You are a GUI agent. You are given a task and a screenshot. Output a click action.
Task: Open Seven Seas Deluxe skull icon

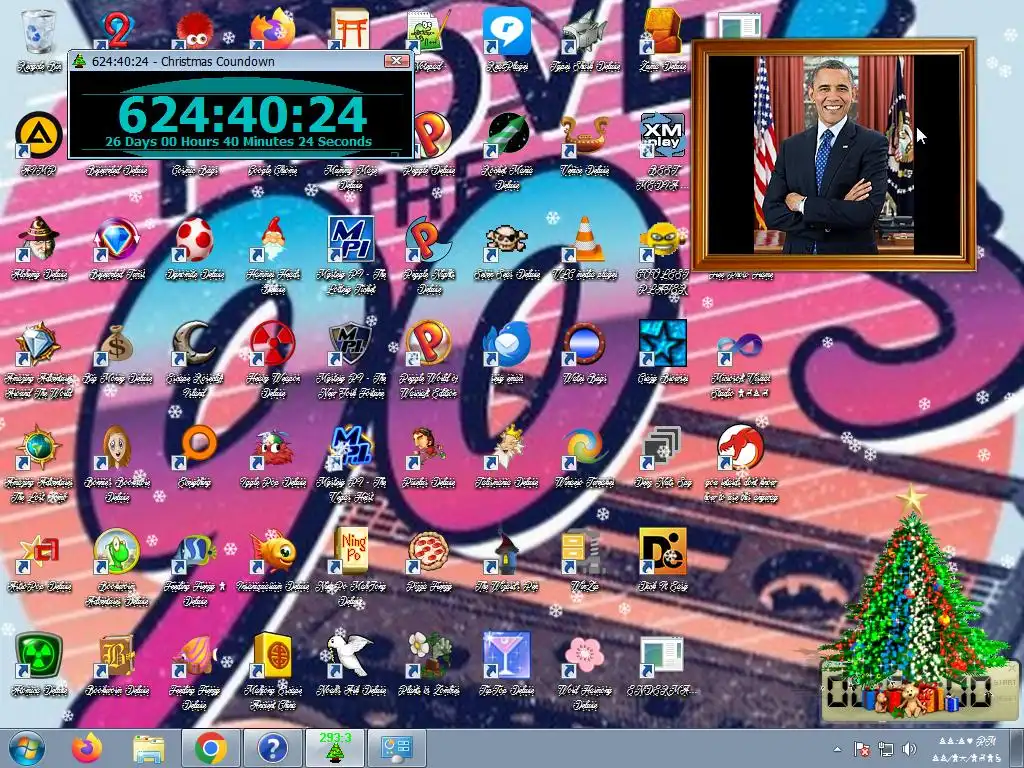507,239
